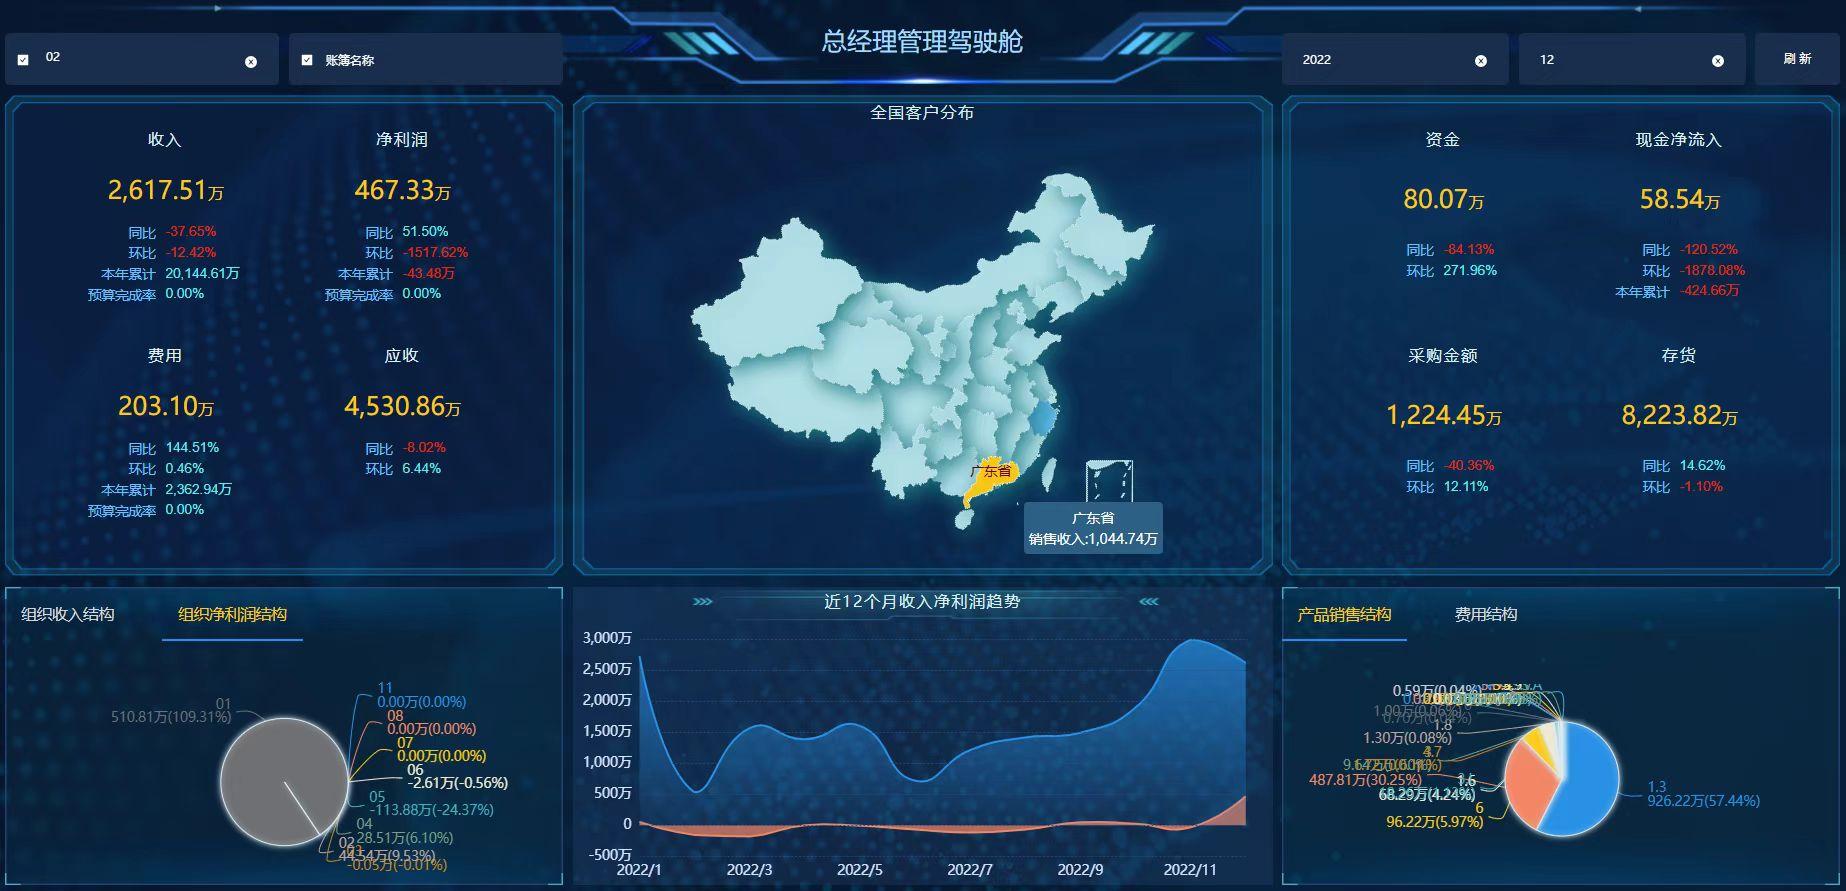Viewport: 1846px width, 891px height.
Task: Open the month dropdown showing 12
Action: coord(1620,60)
